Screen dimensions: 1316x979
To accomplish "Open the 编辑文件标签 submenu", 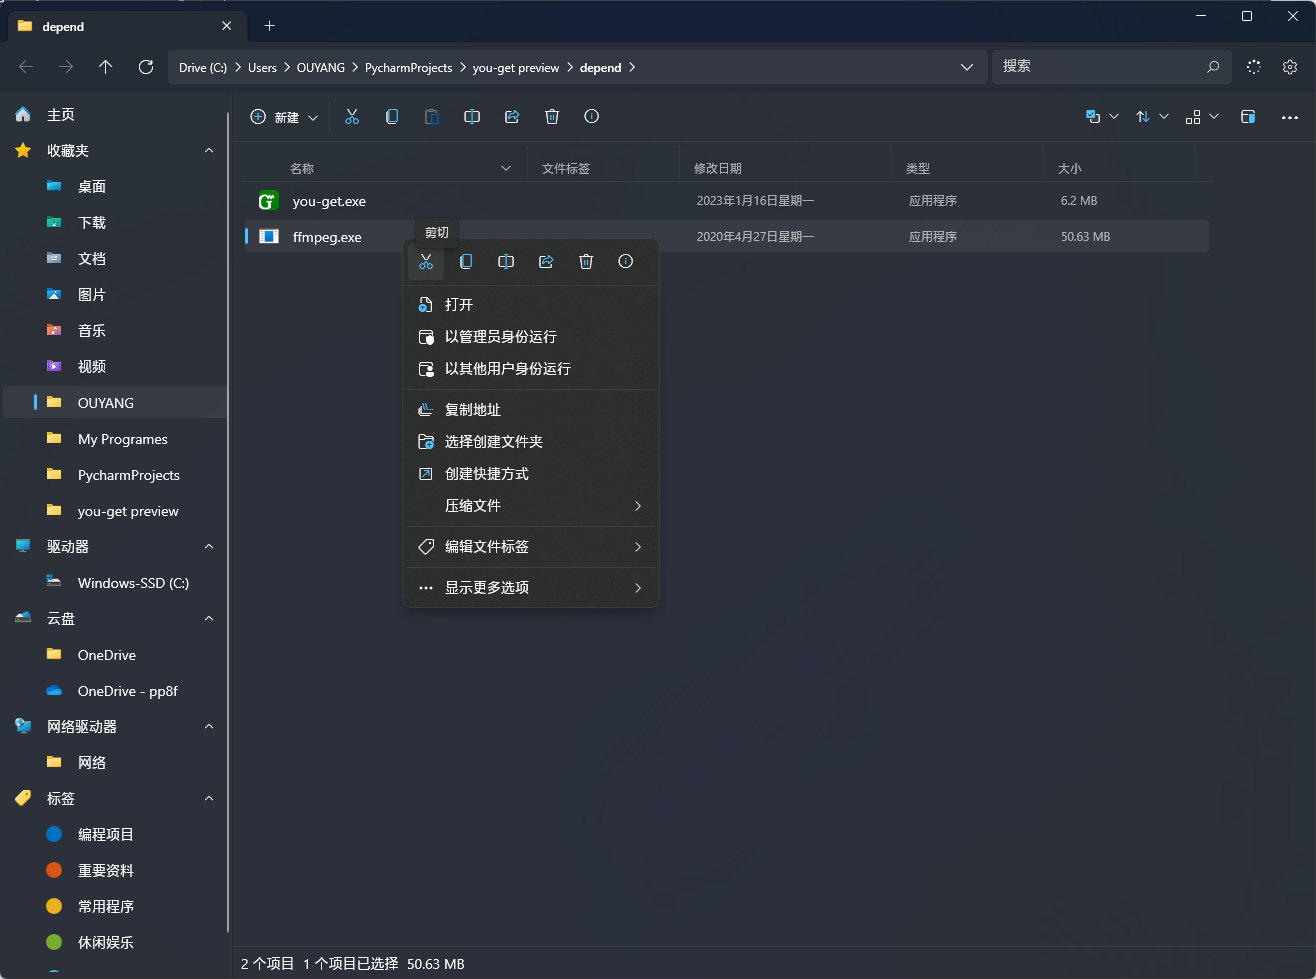I will (531, 547).
